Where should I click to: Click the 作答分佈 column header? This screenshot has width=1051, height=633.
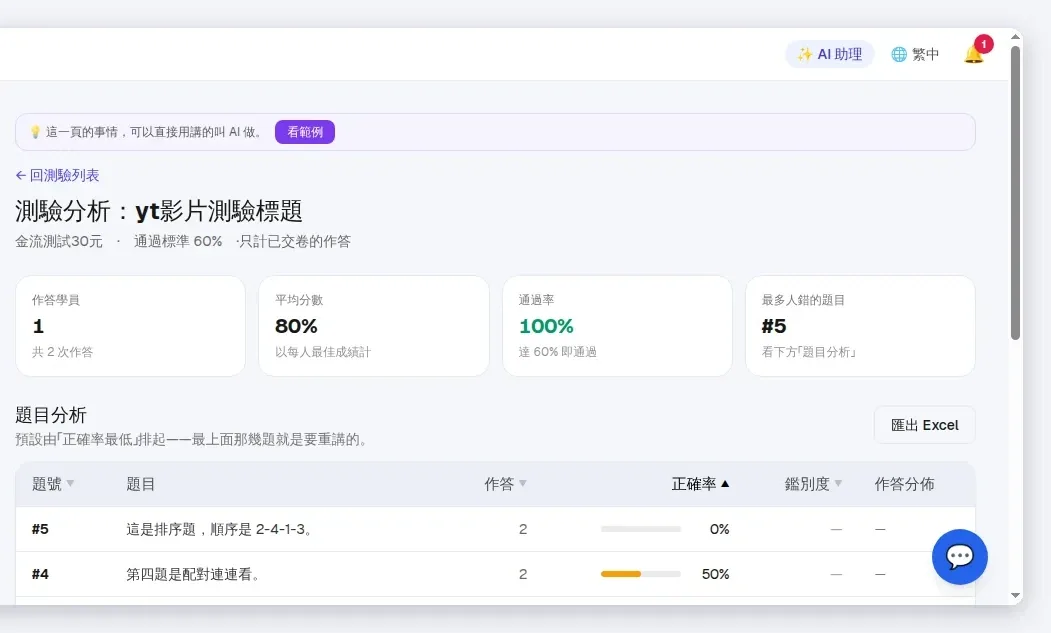pyautogui.click(x=904, y=484)
